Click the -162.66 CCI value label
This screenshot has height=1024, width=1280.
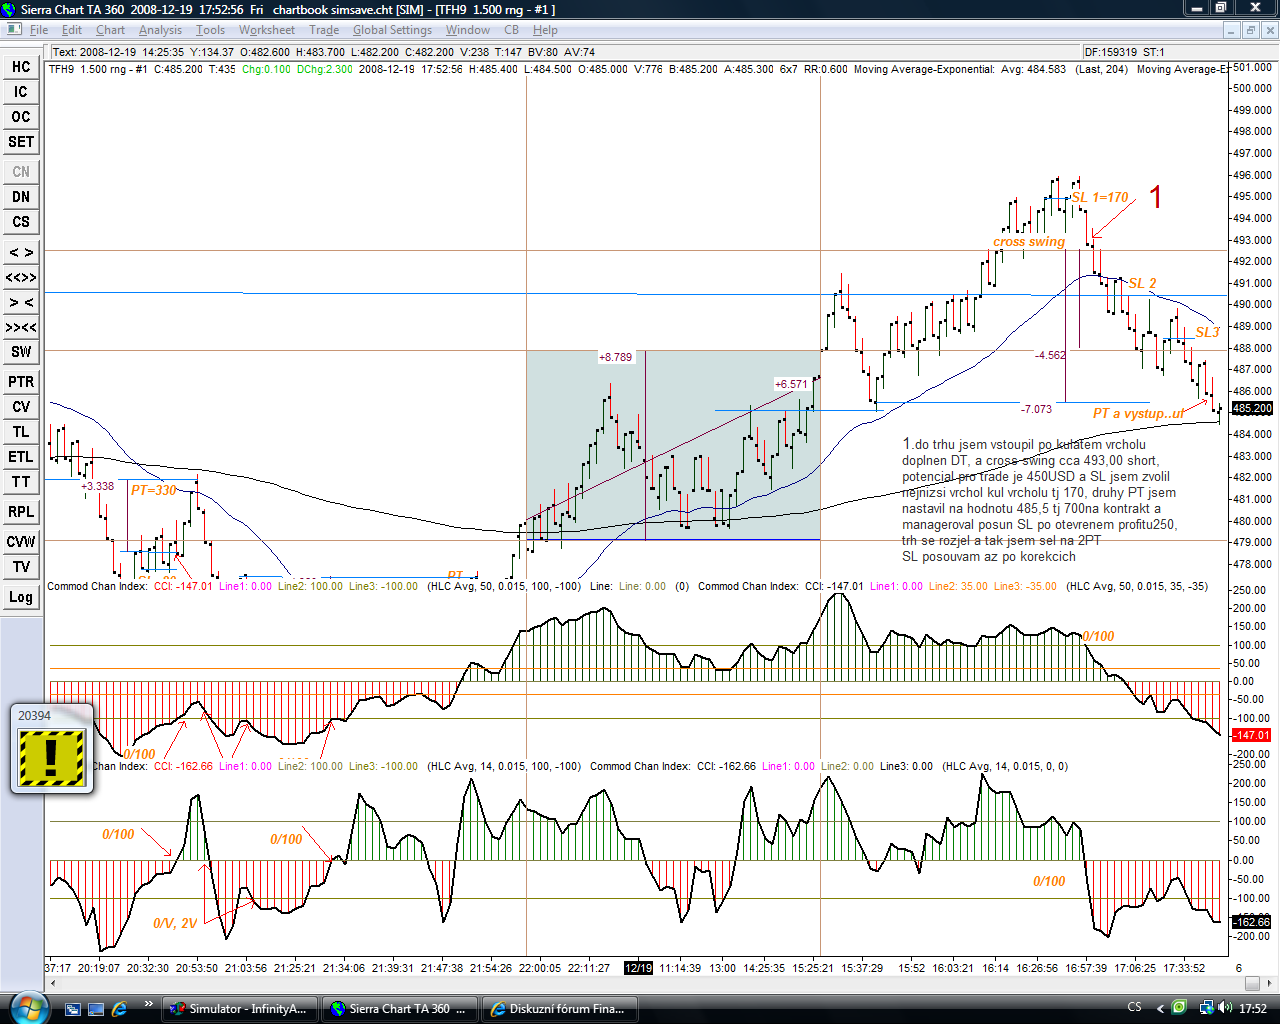tap(1251, 922)
